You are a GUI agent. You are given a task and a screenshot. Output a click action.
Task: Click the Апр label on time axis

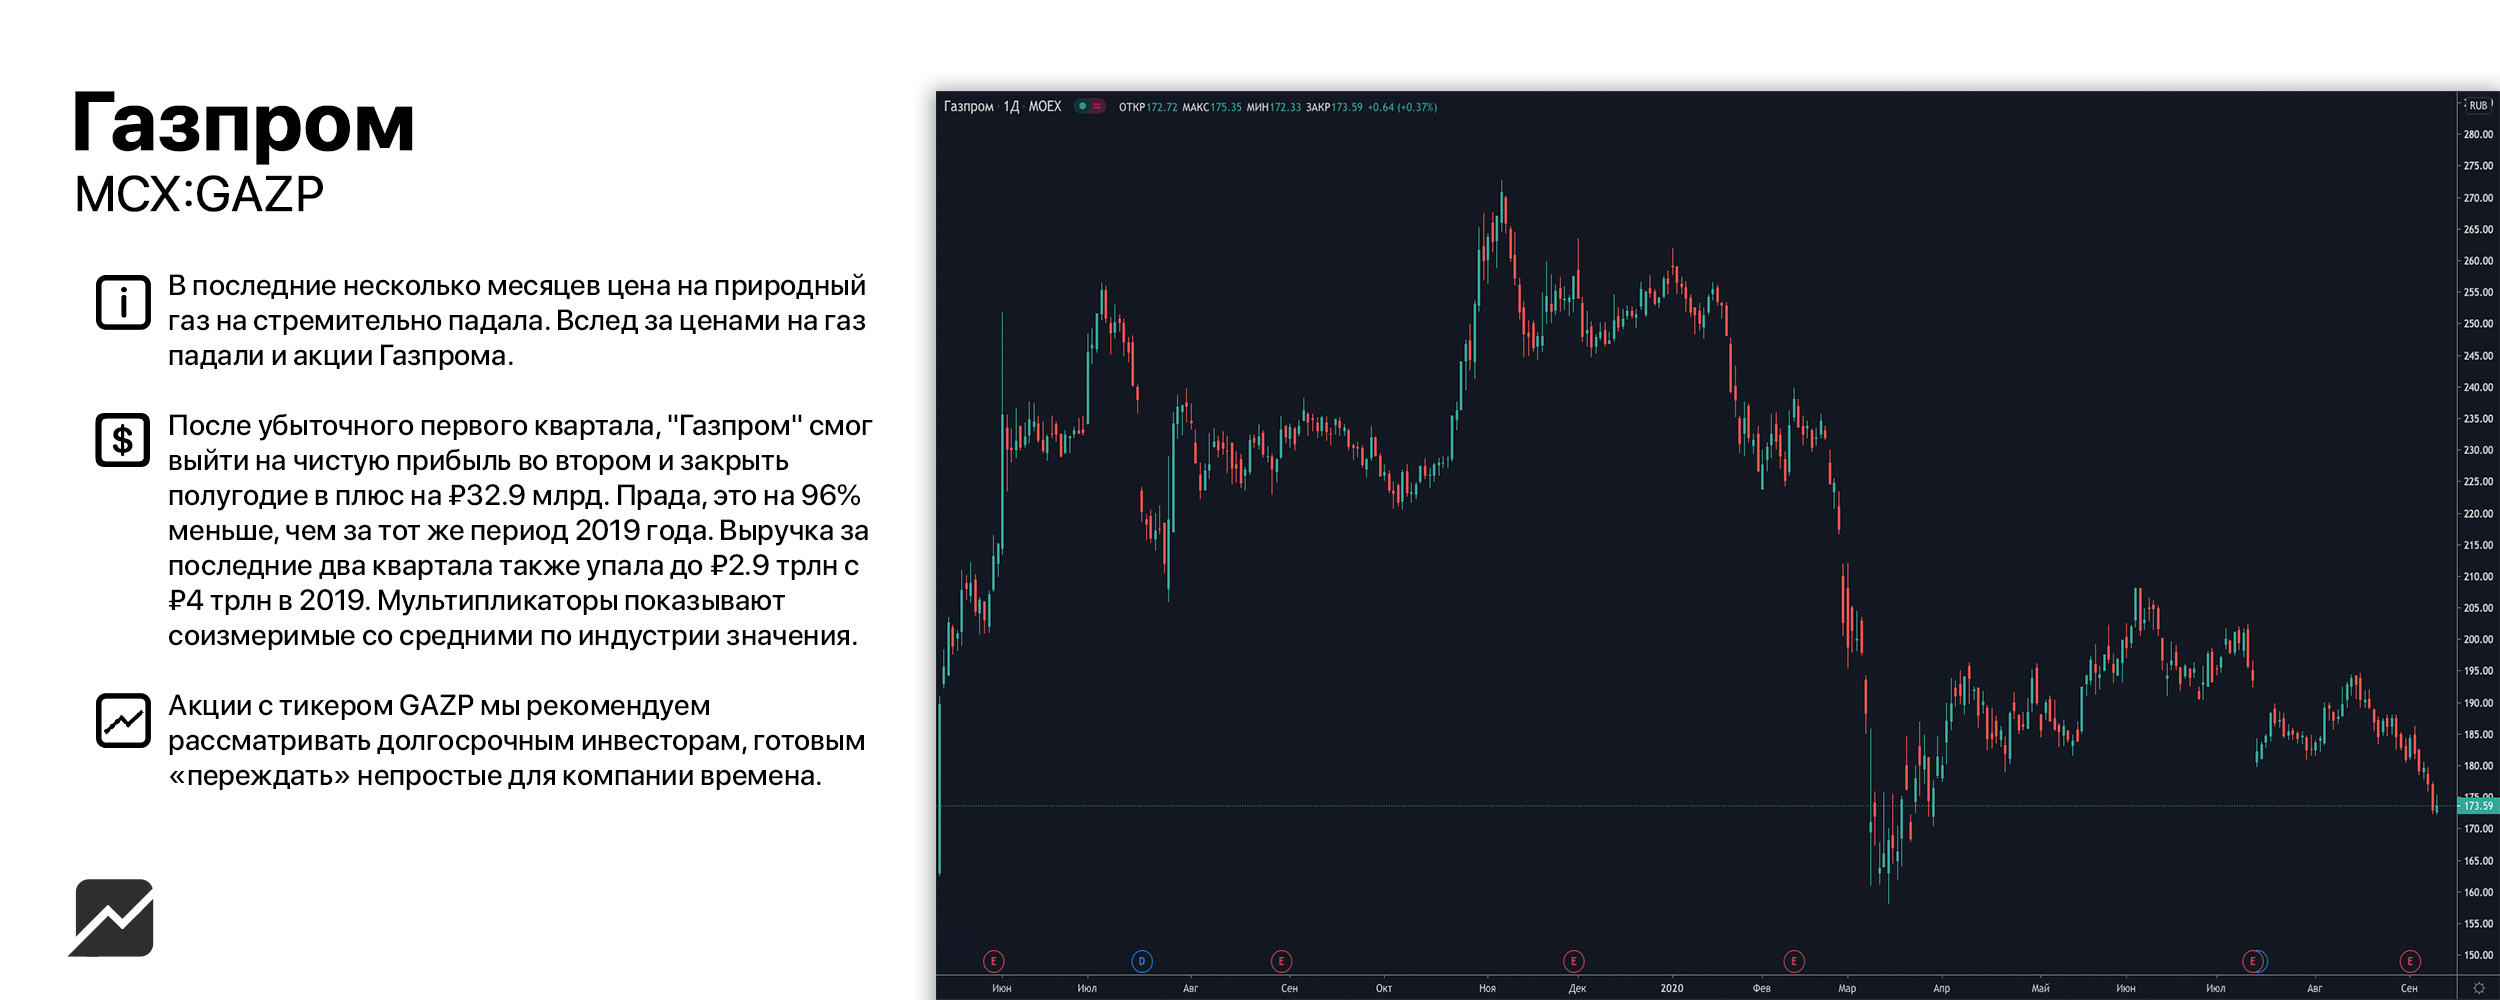pos(1942,988)
